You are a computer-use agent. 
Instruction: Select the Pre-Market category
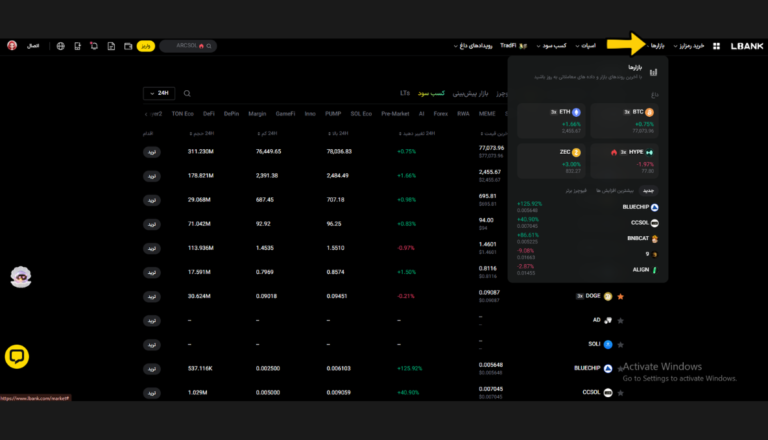pos(395,114)
